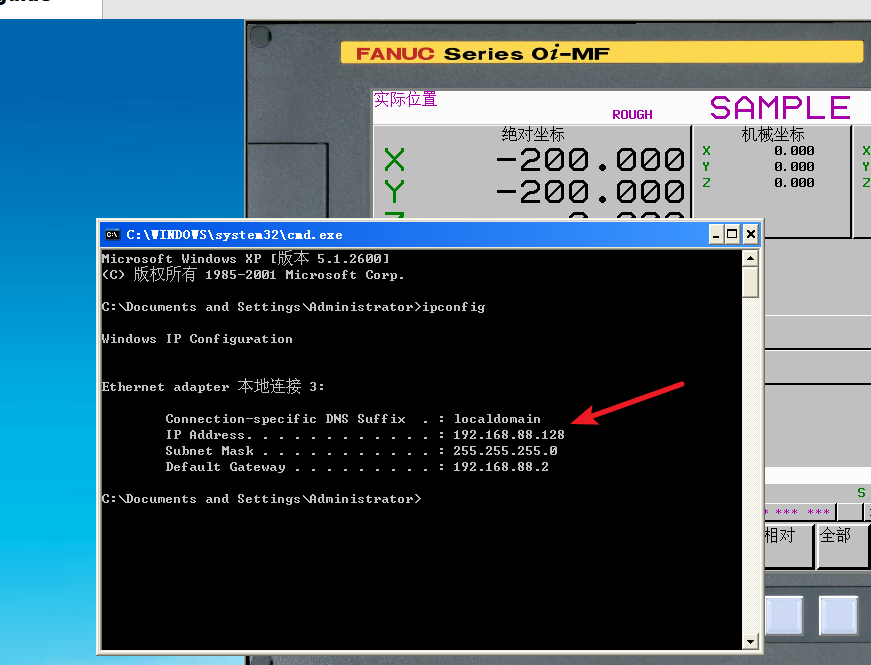
Task: Click the cmd.exe title bar icon
Action: click(113, 234)
